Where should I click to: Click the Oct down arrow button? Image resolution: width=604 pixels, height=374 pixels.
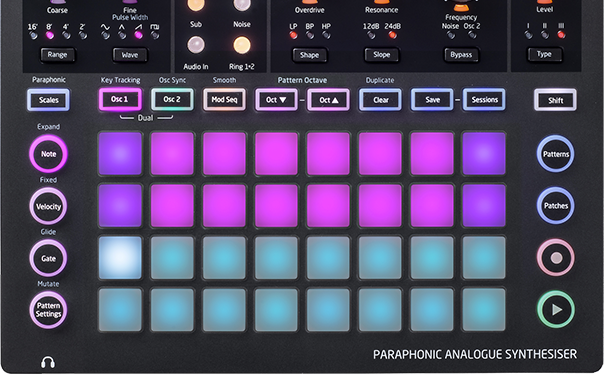coord(276,100)
